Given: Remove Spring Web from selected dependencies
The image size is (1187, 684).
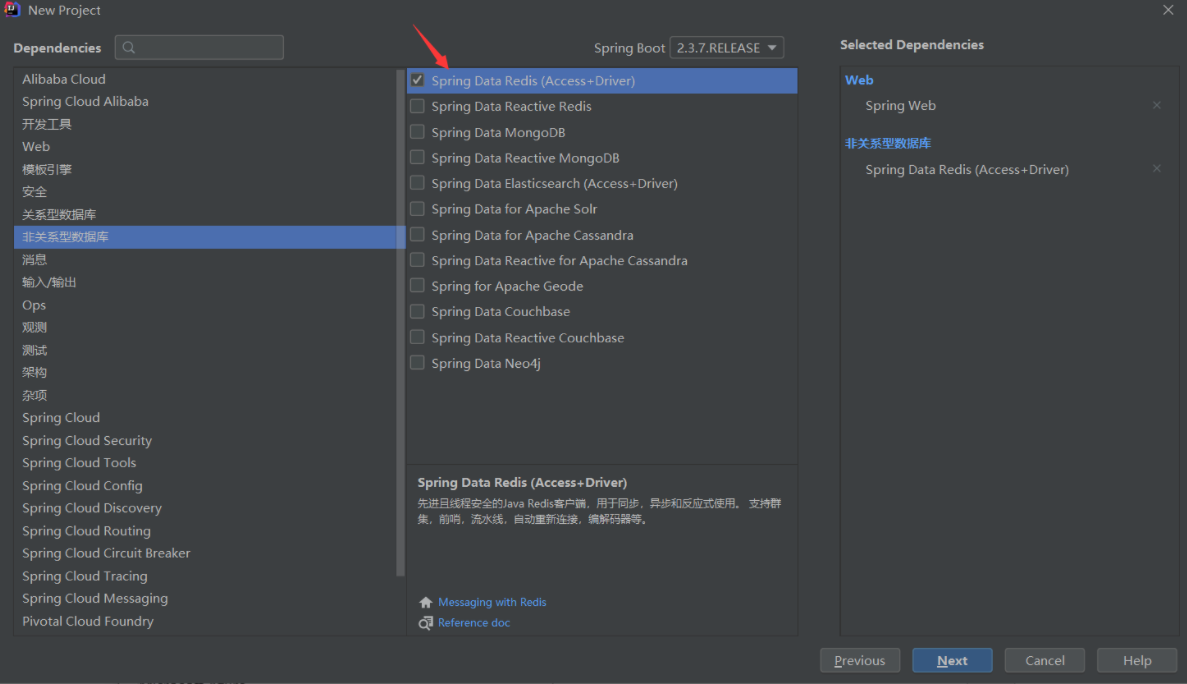Looking at the screenshot, I should [x=1157, y=105].
